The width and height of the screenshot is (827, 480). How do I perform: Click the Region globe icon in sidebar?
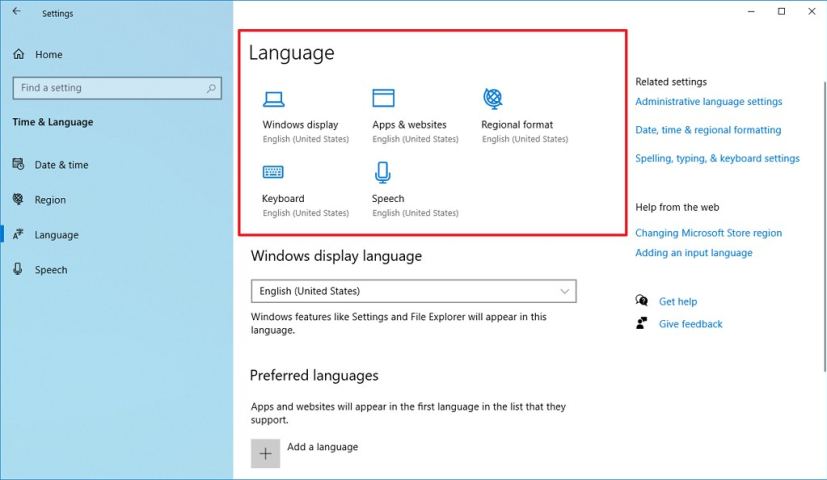pyautogui.click(x=18, y=199)
